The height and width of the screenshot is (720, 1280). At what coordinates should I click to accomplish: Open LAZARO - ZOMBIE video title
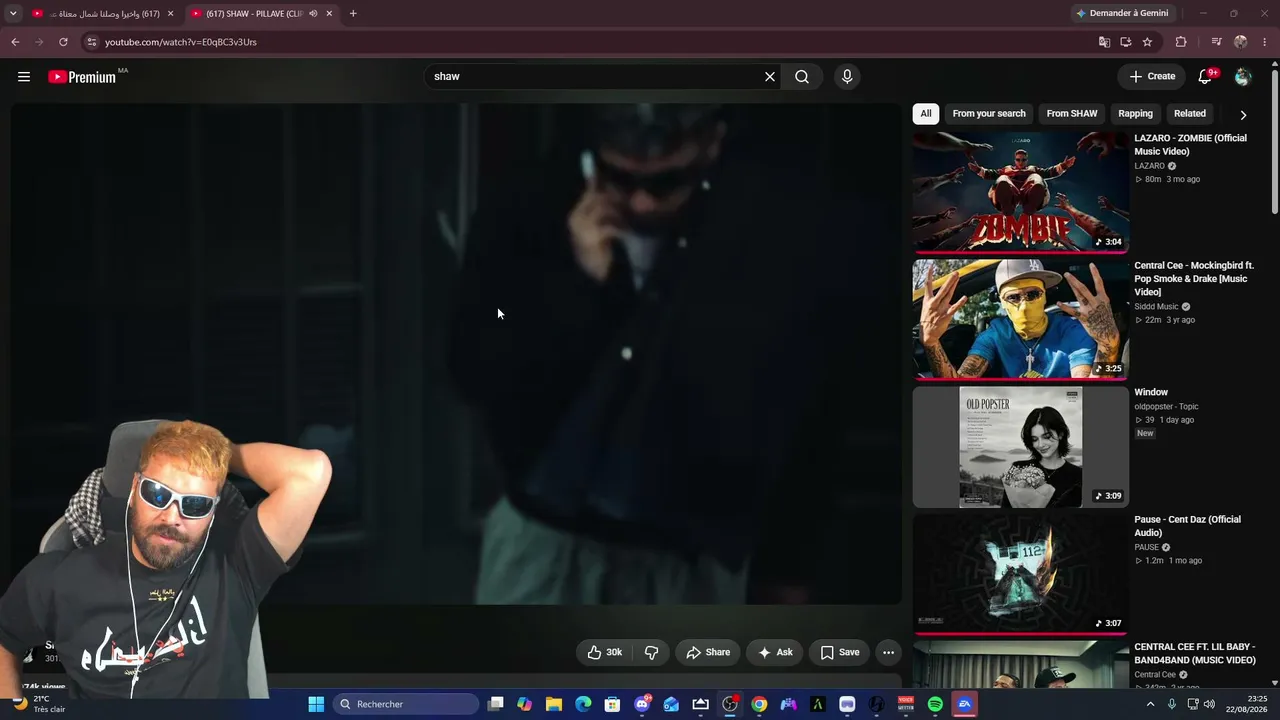coord(1190,145)
